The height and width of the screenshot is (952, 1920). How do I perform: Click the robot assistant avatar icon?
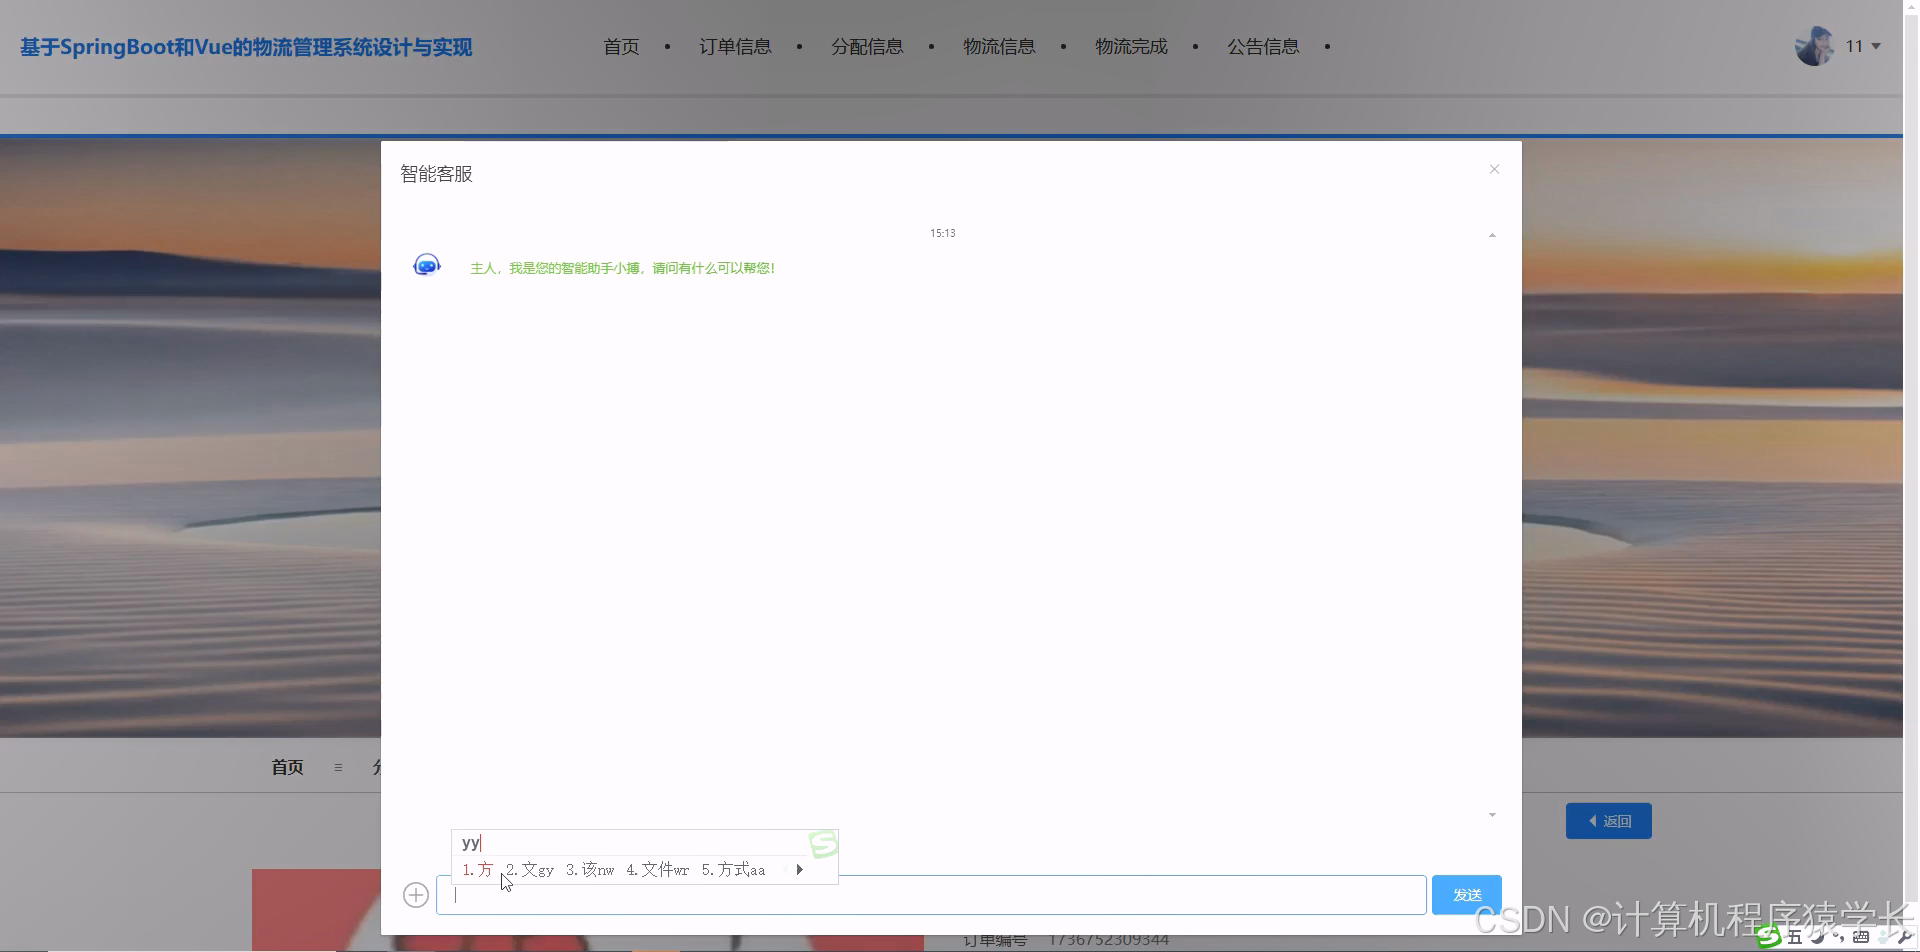pos(426,263)
